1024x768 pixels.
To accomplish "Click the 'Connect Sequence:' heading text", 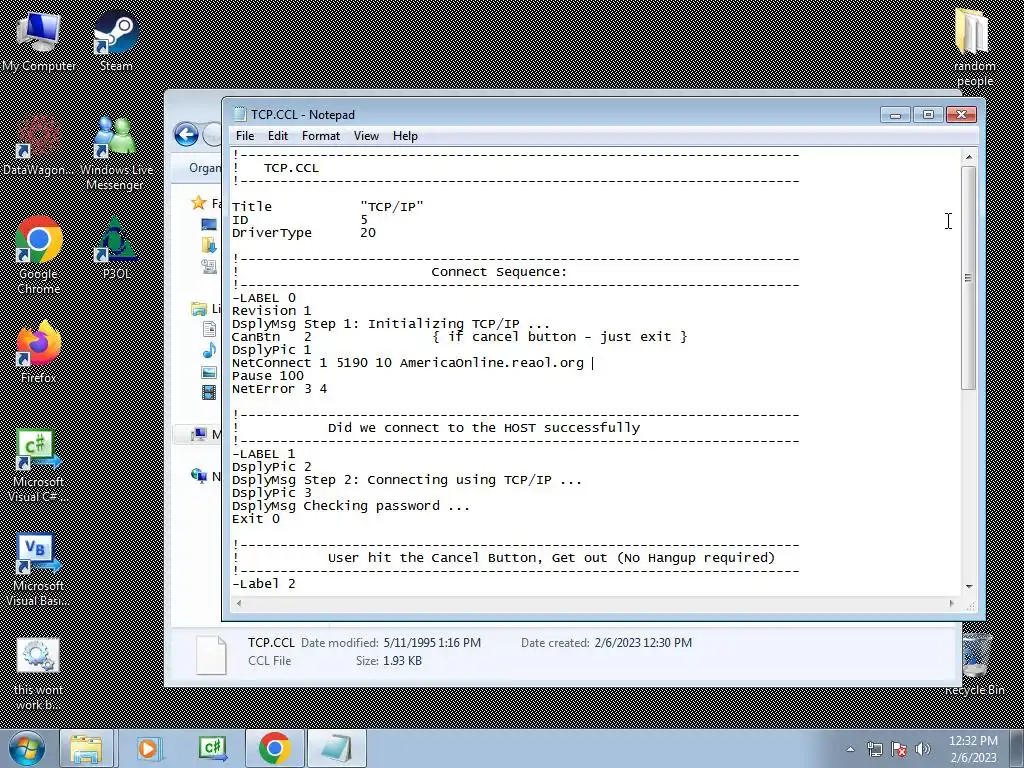I will [x=499, y=272].
